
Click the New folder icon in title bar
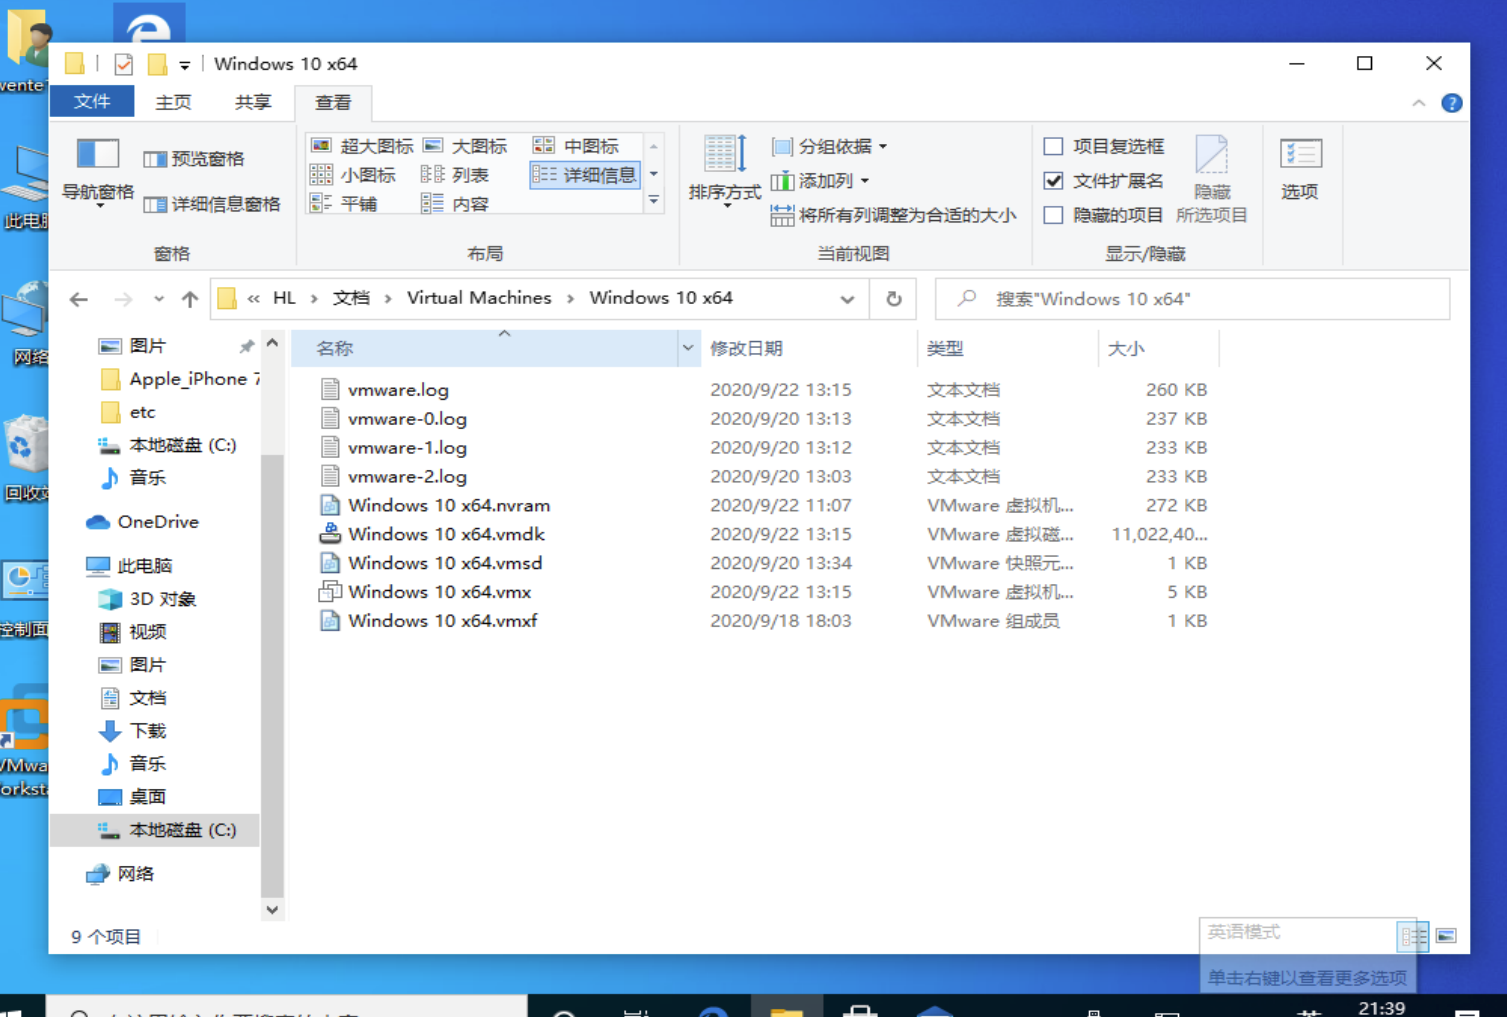point(157,64)
